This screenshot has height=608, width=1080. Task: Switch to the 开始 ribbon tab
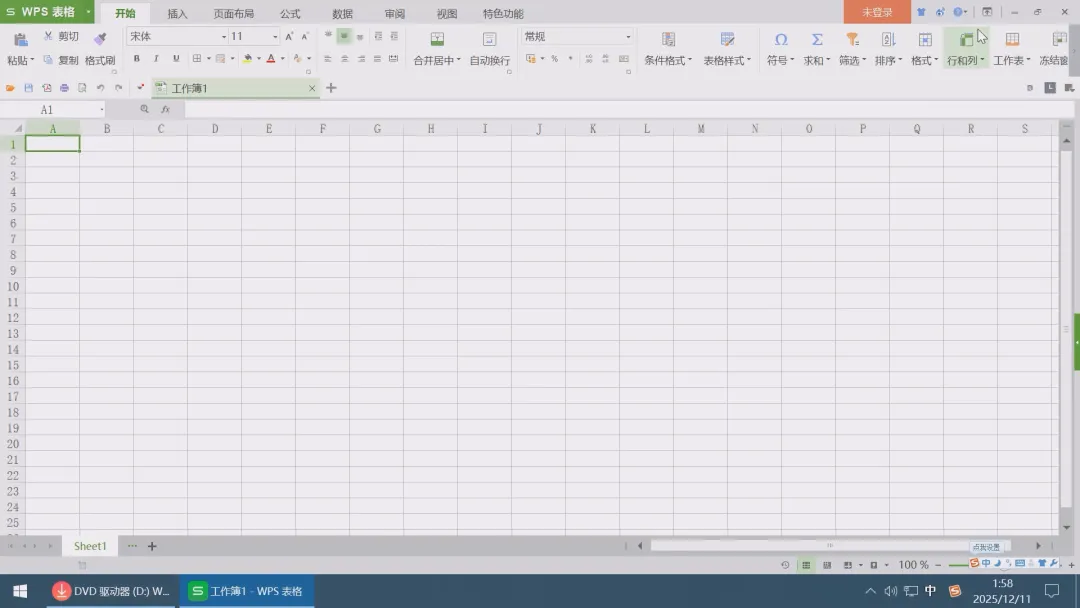tap(125, 14)
